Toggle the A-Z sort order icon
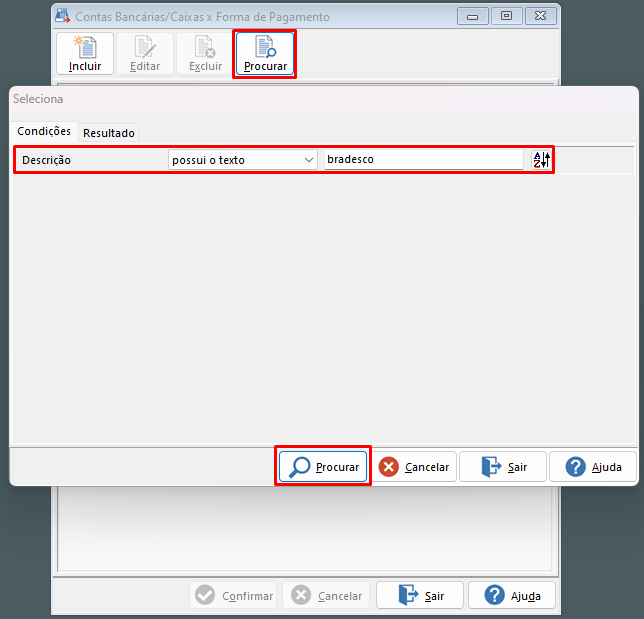The image size is (644, 619). coord(541,160)
